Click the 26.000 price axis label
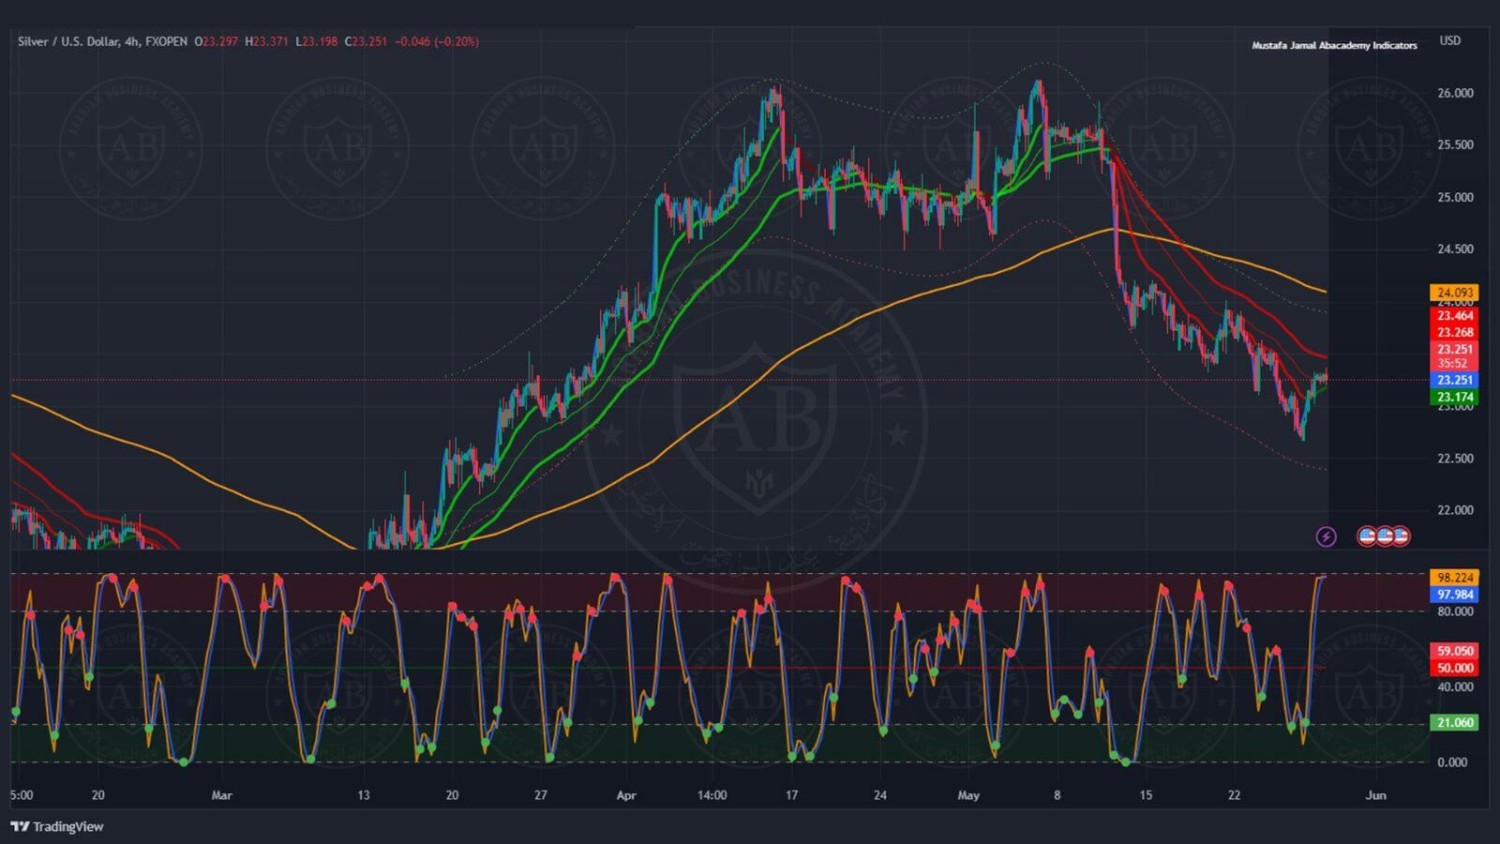 (x=1455, y=93)
